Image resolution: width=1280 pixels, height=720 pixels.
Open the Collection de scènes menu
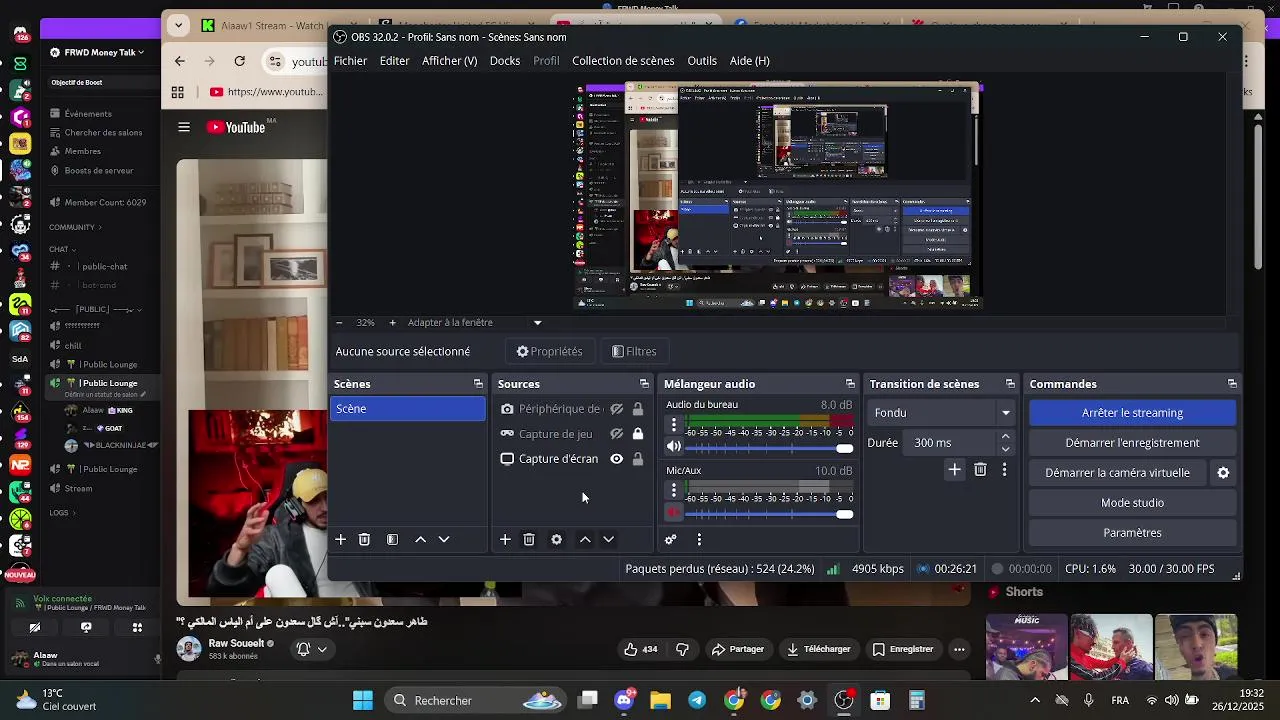click(623, 61)
